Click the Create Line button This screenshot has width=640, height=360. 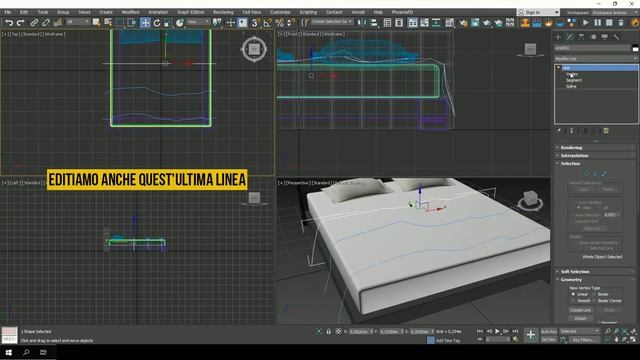tap(580, 310)
